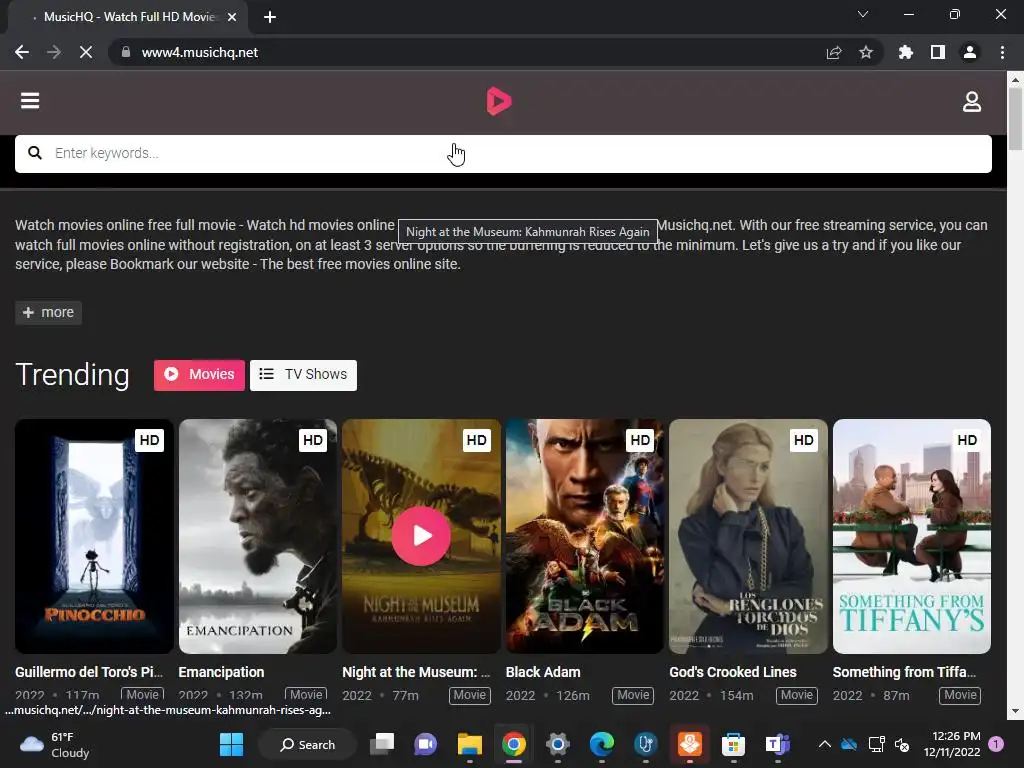The height and width of the screenshot is (768, 1024).
Task: Stop page loading with the X button
Action: [x=86, y=52]
